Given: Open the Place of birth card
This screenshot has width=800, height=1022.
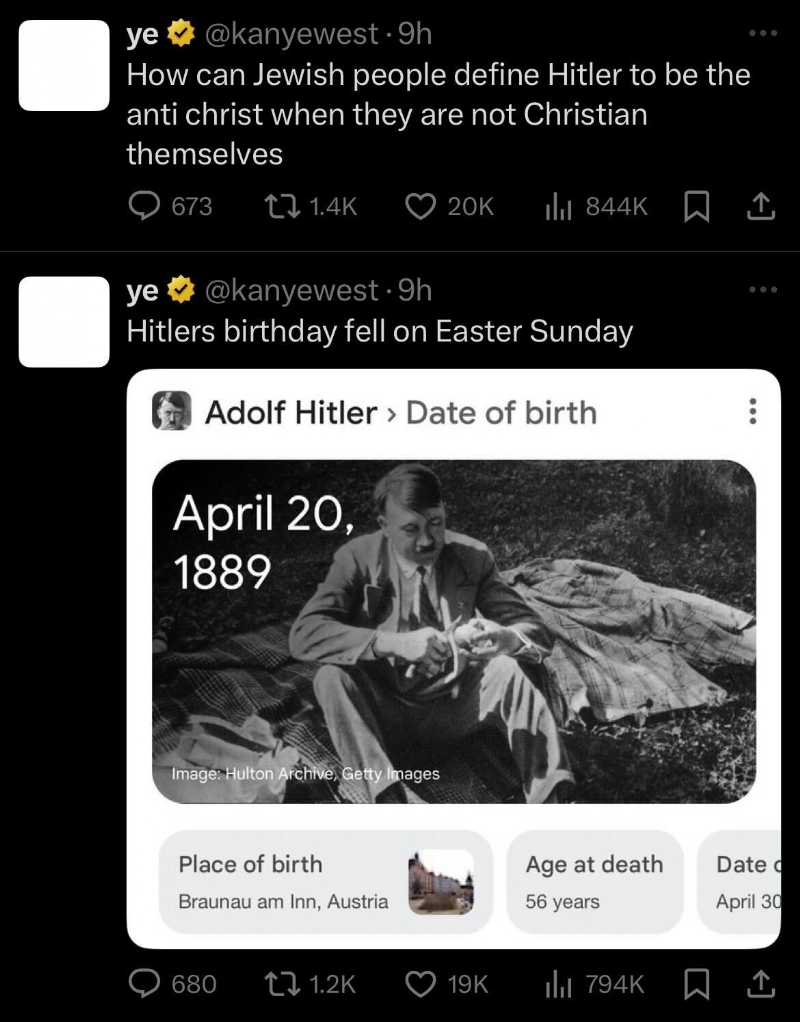Looking at the screenshot, I should 325,881.
